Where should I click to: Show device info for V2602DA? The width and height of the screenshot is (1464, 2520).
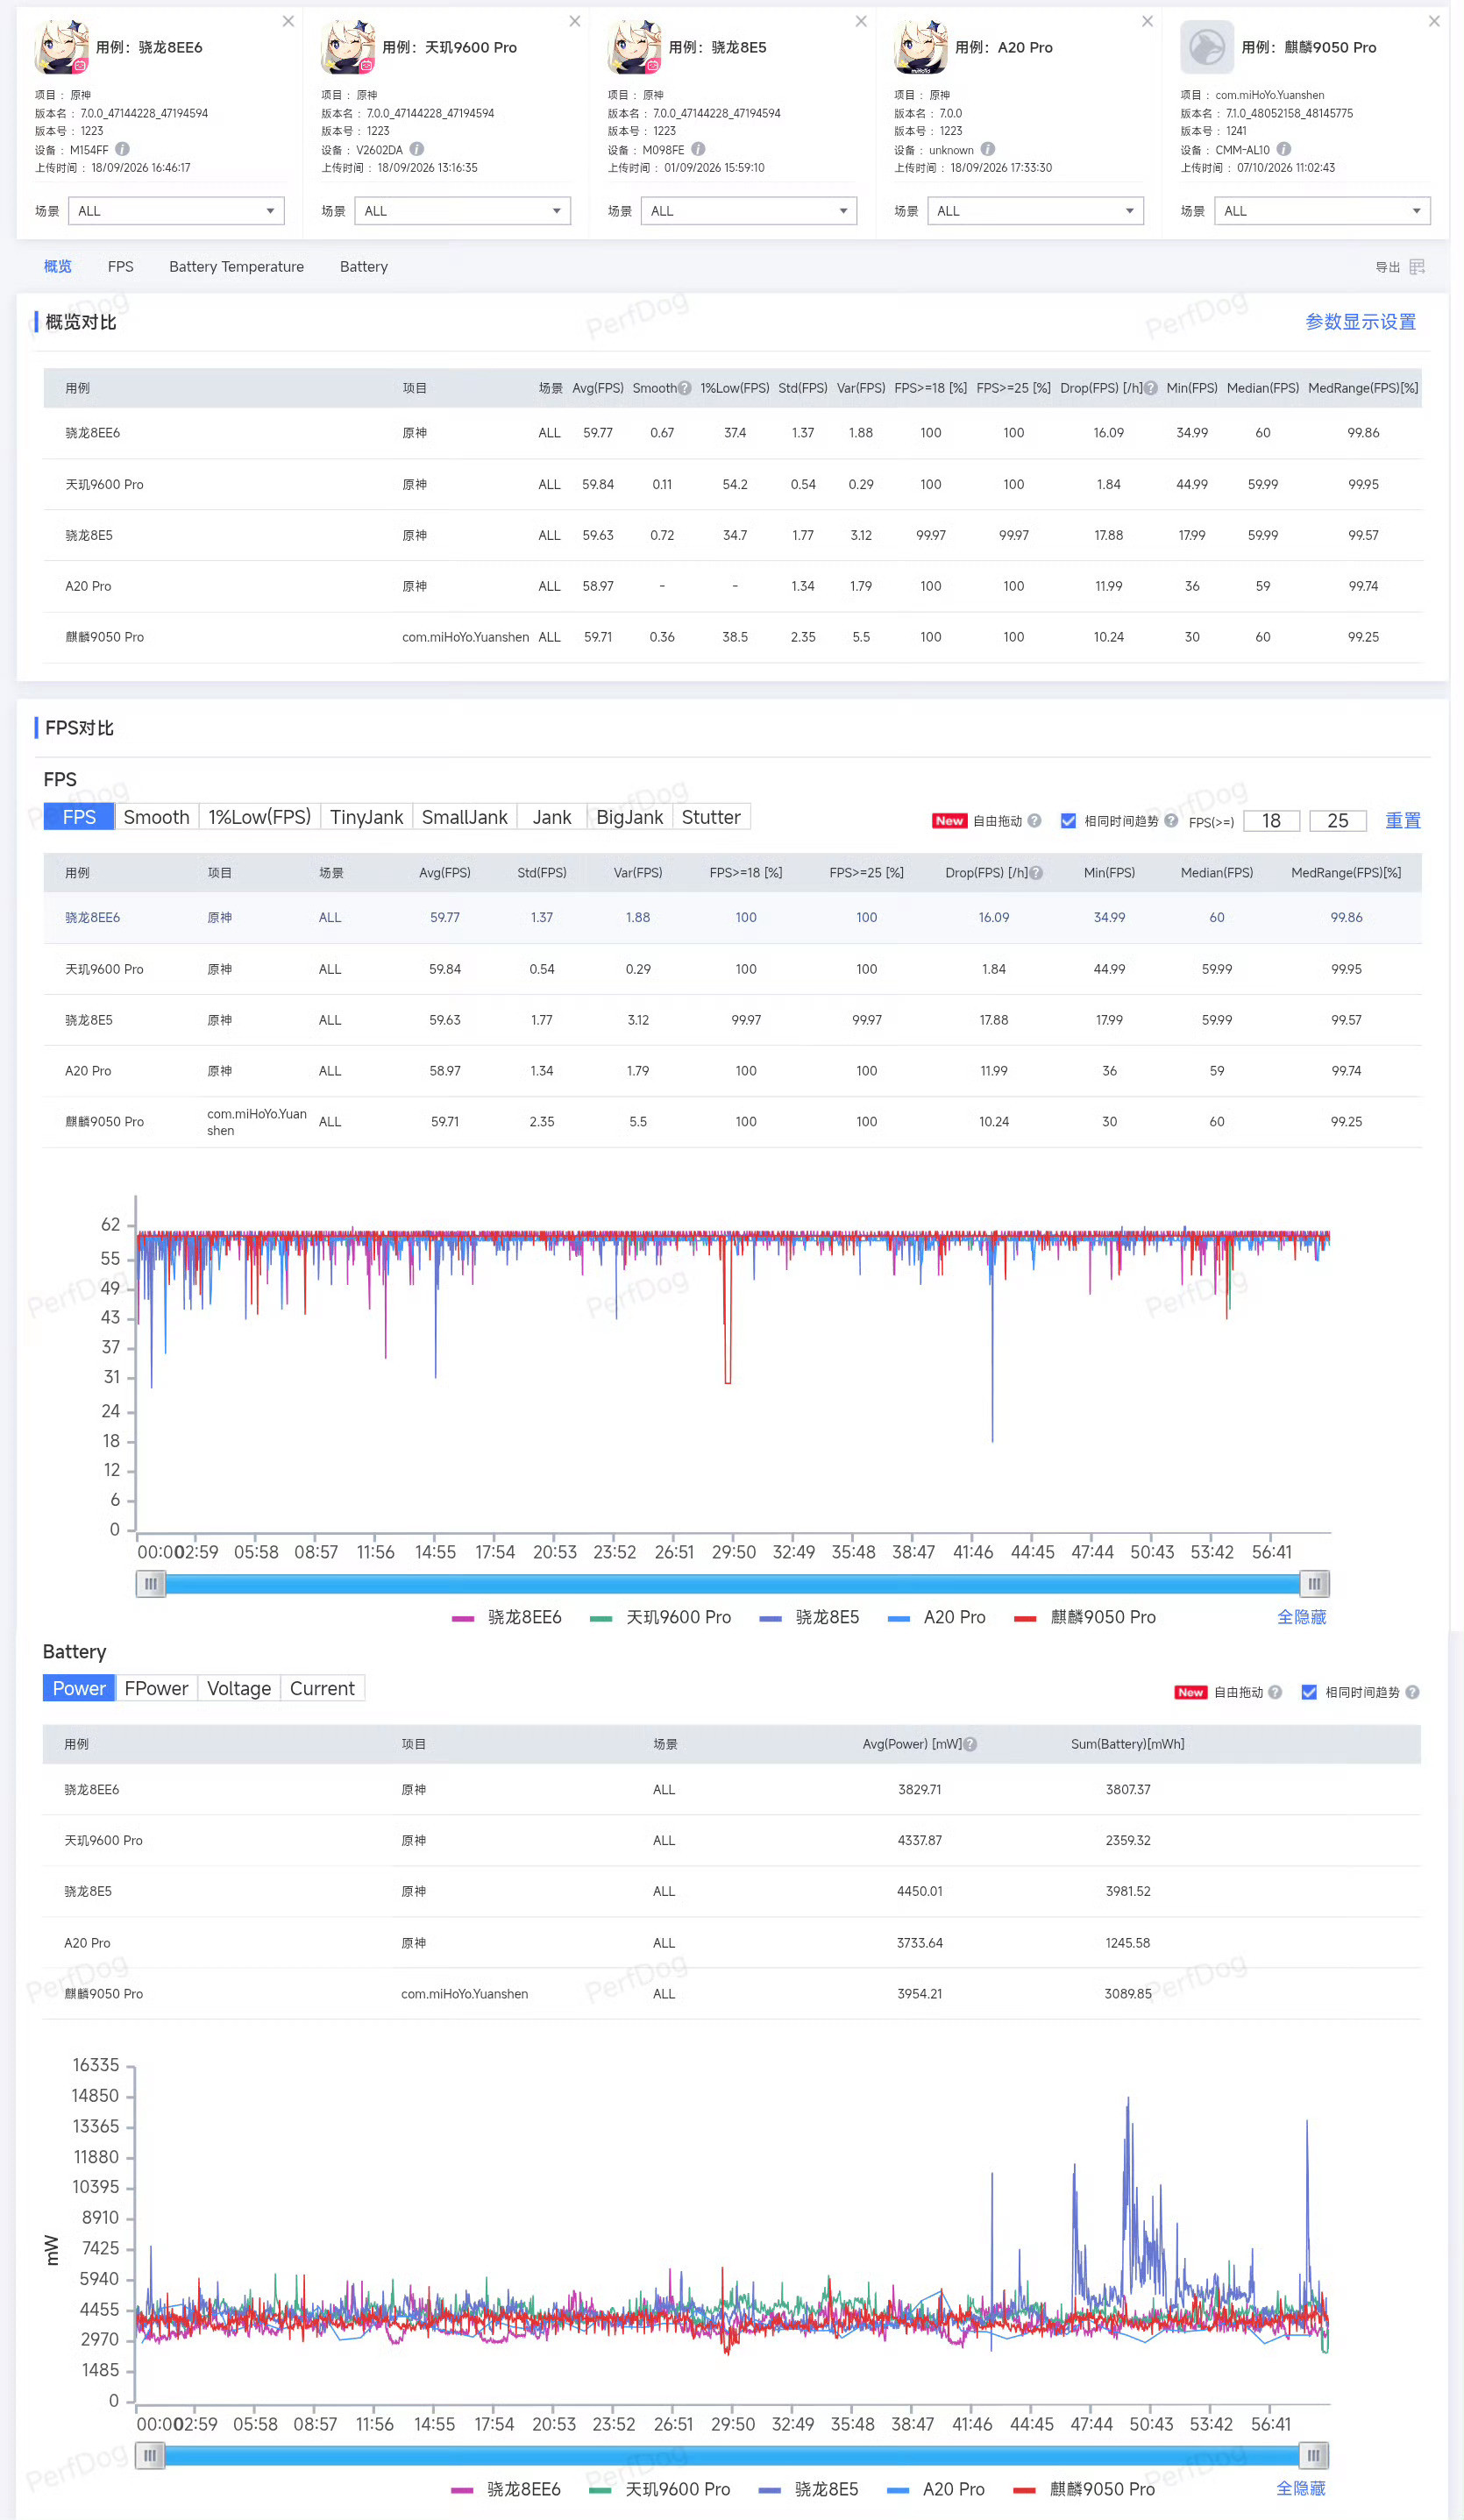pos(416,149)
